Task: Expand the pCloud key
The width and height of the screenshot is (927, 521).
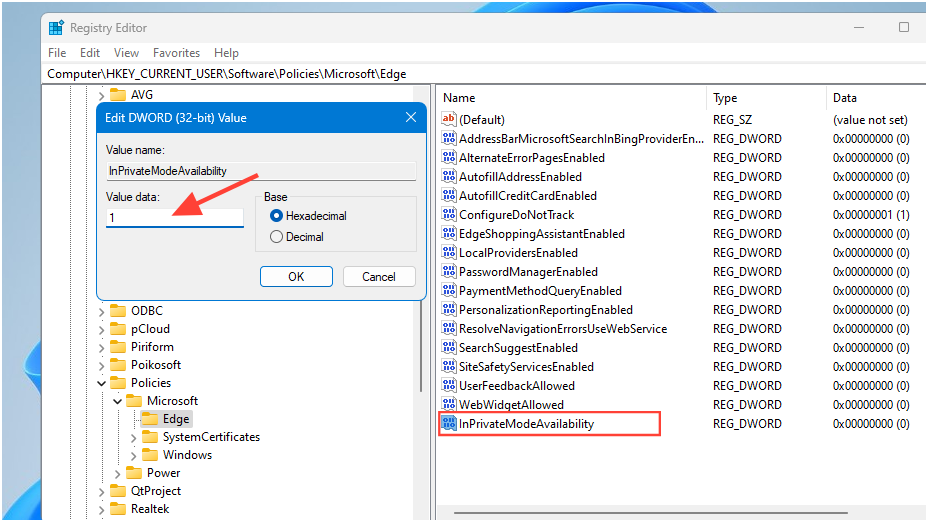Action: point(101,329)
